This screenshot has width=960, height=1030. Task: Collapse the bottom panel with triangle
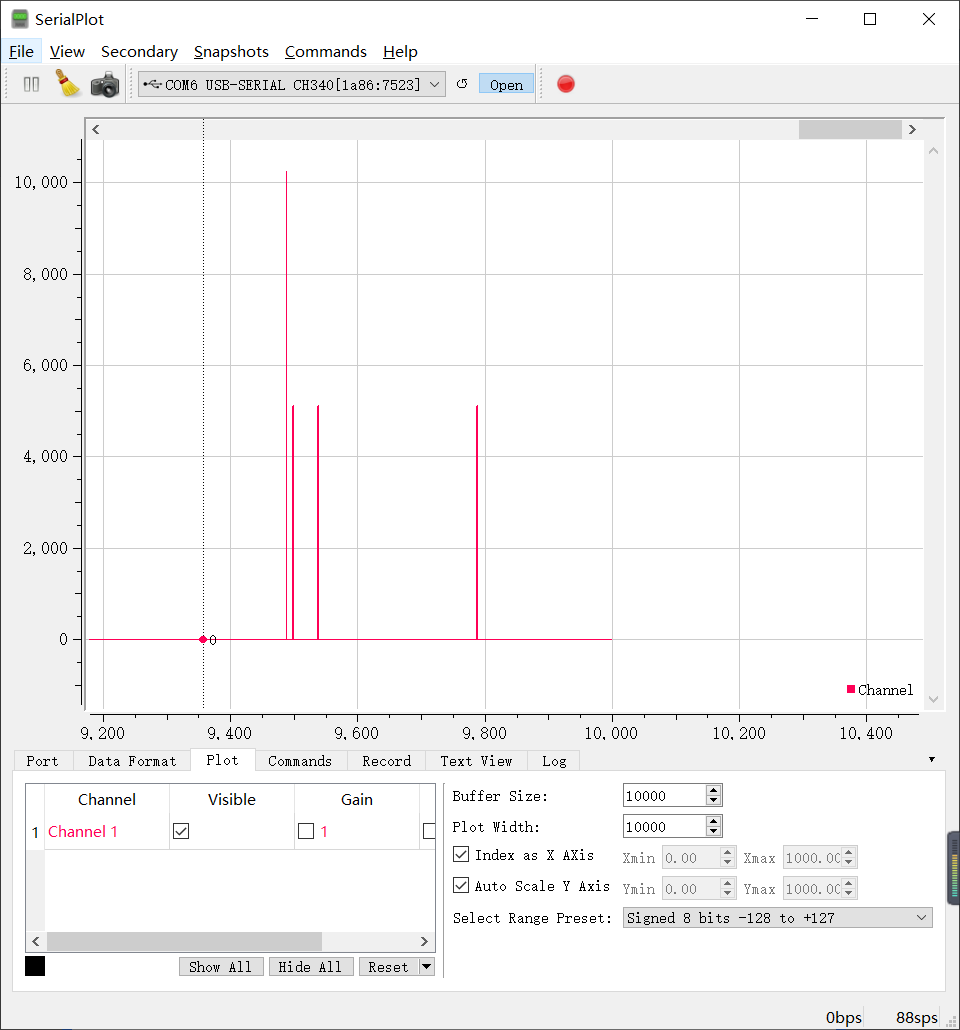tap(932, 759)
